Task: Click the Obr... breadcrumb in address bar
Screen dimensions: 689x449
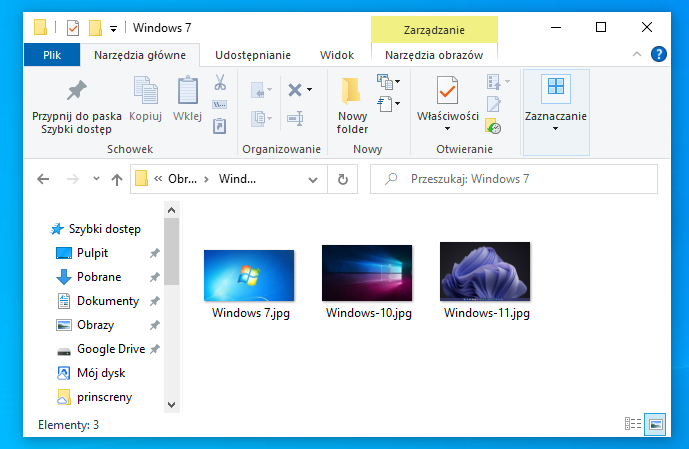Action: pos(182,179)
